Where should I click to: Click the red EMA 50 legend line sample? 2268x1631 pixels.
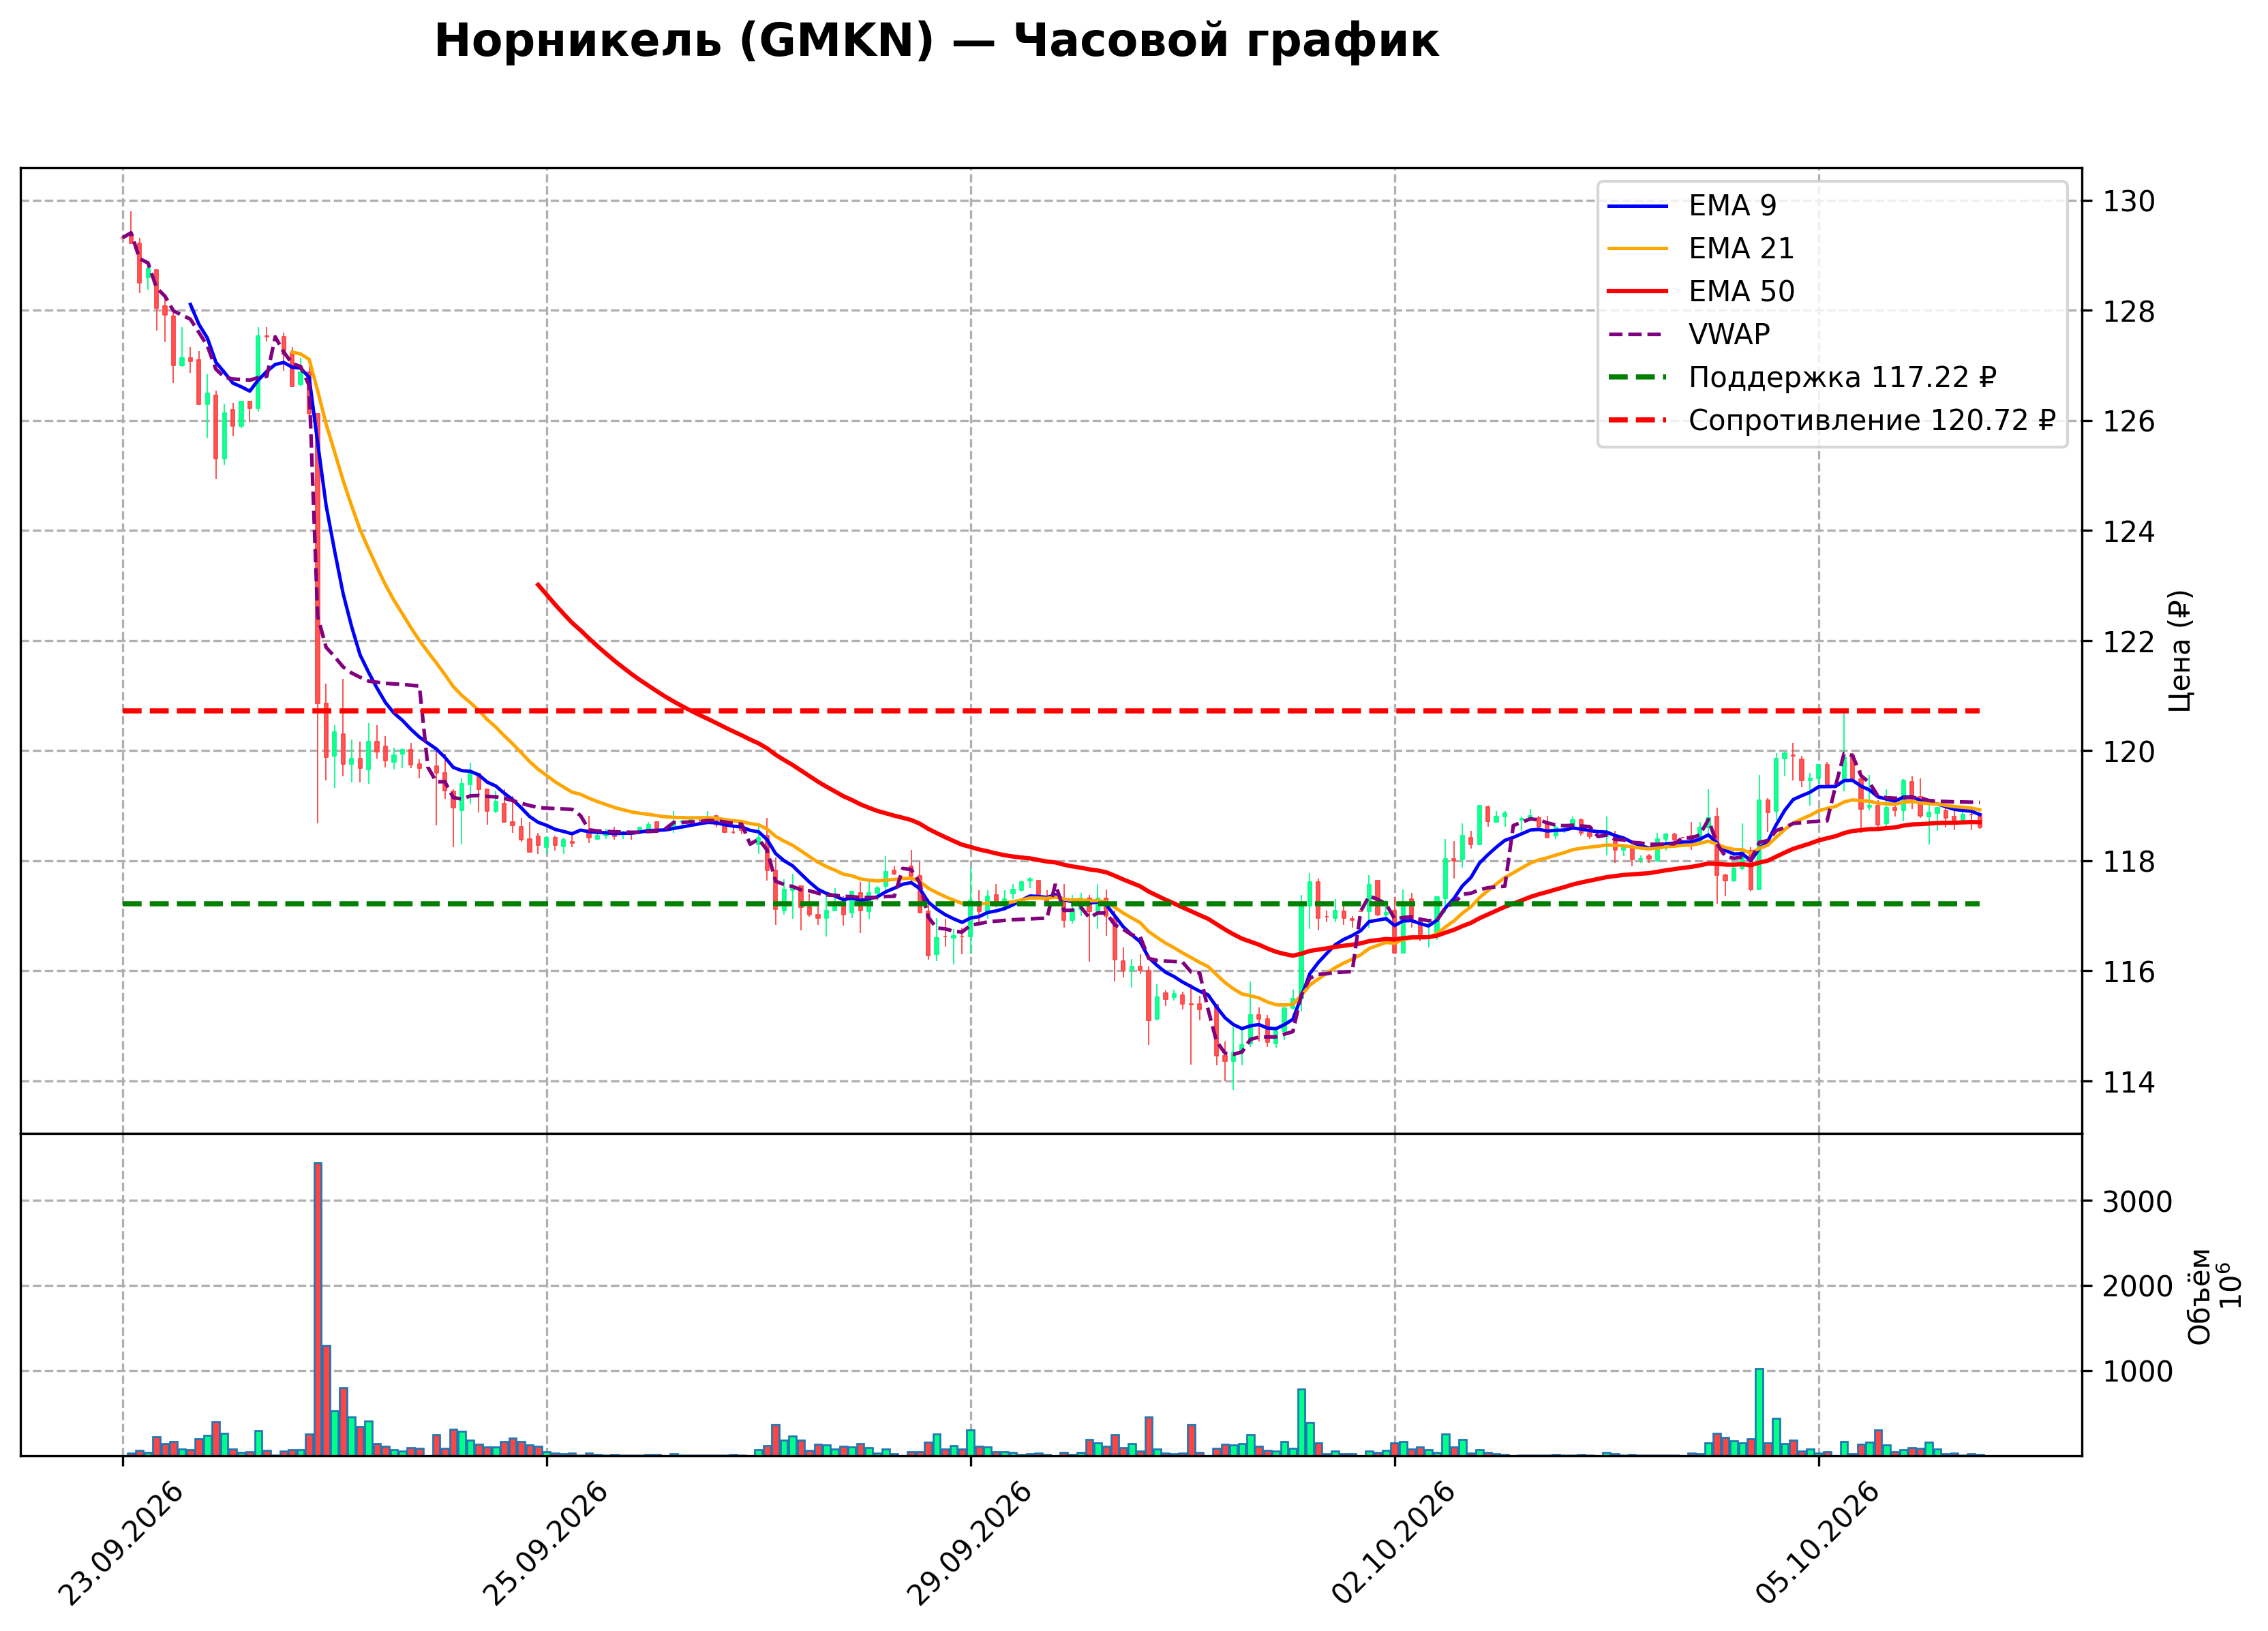click(x=1638, y=292)
